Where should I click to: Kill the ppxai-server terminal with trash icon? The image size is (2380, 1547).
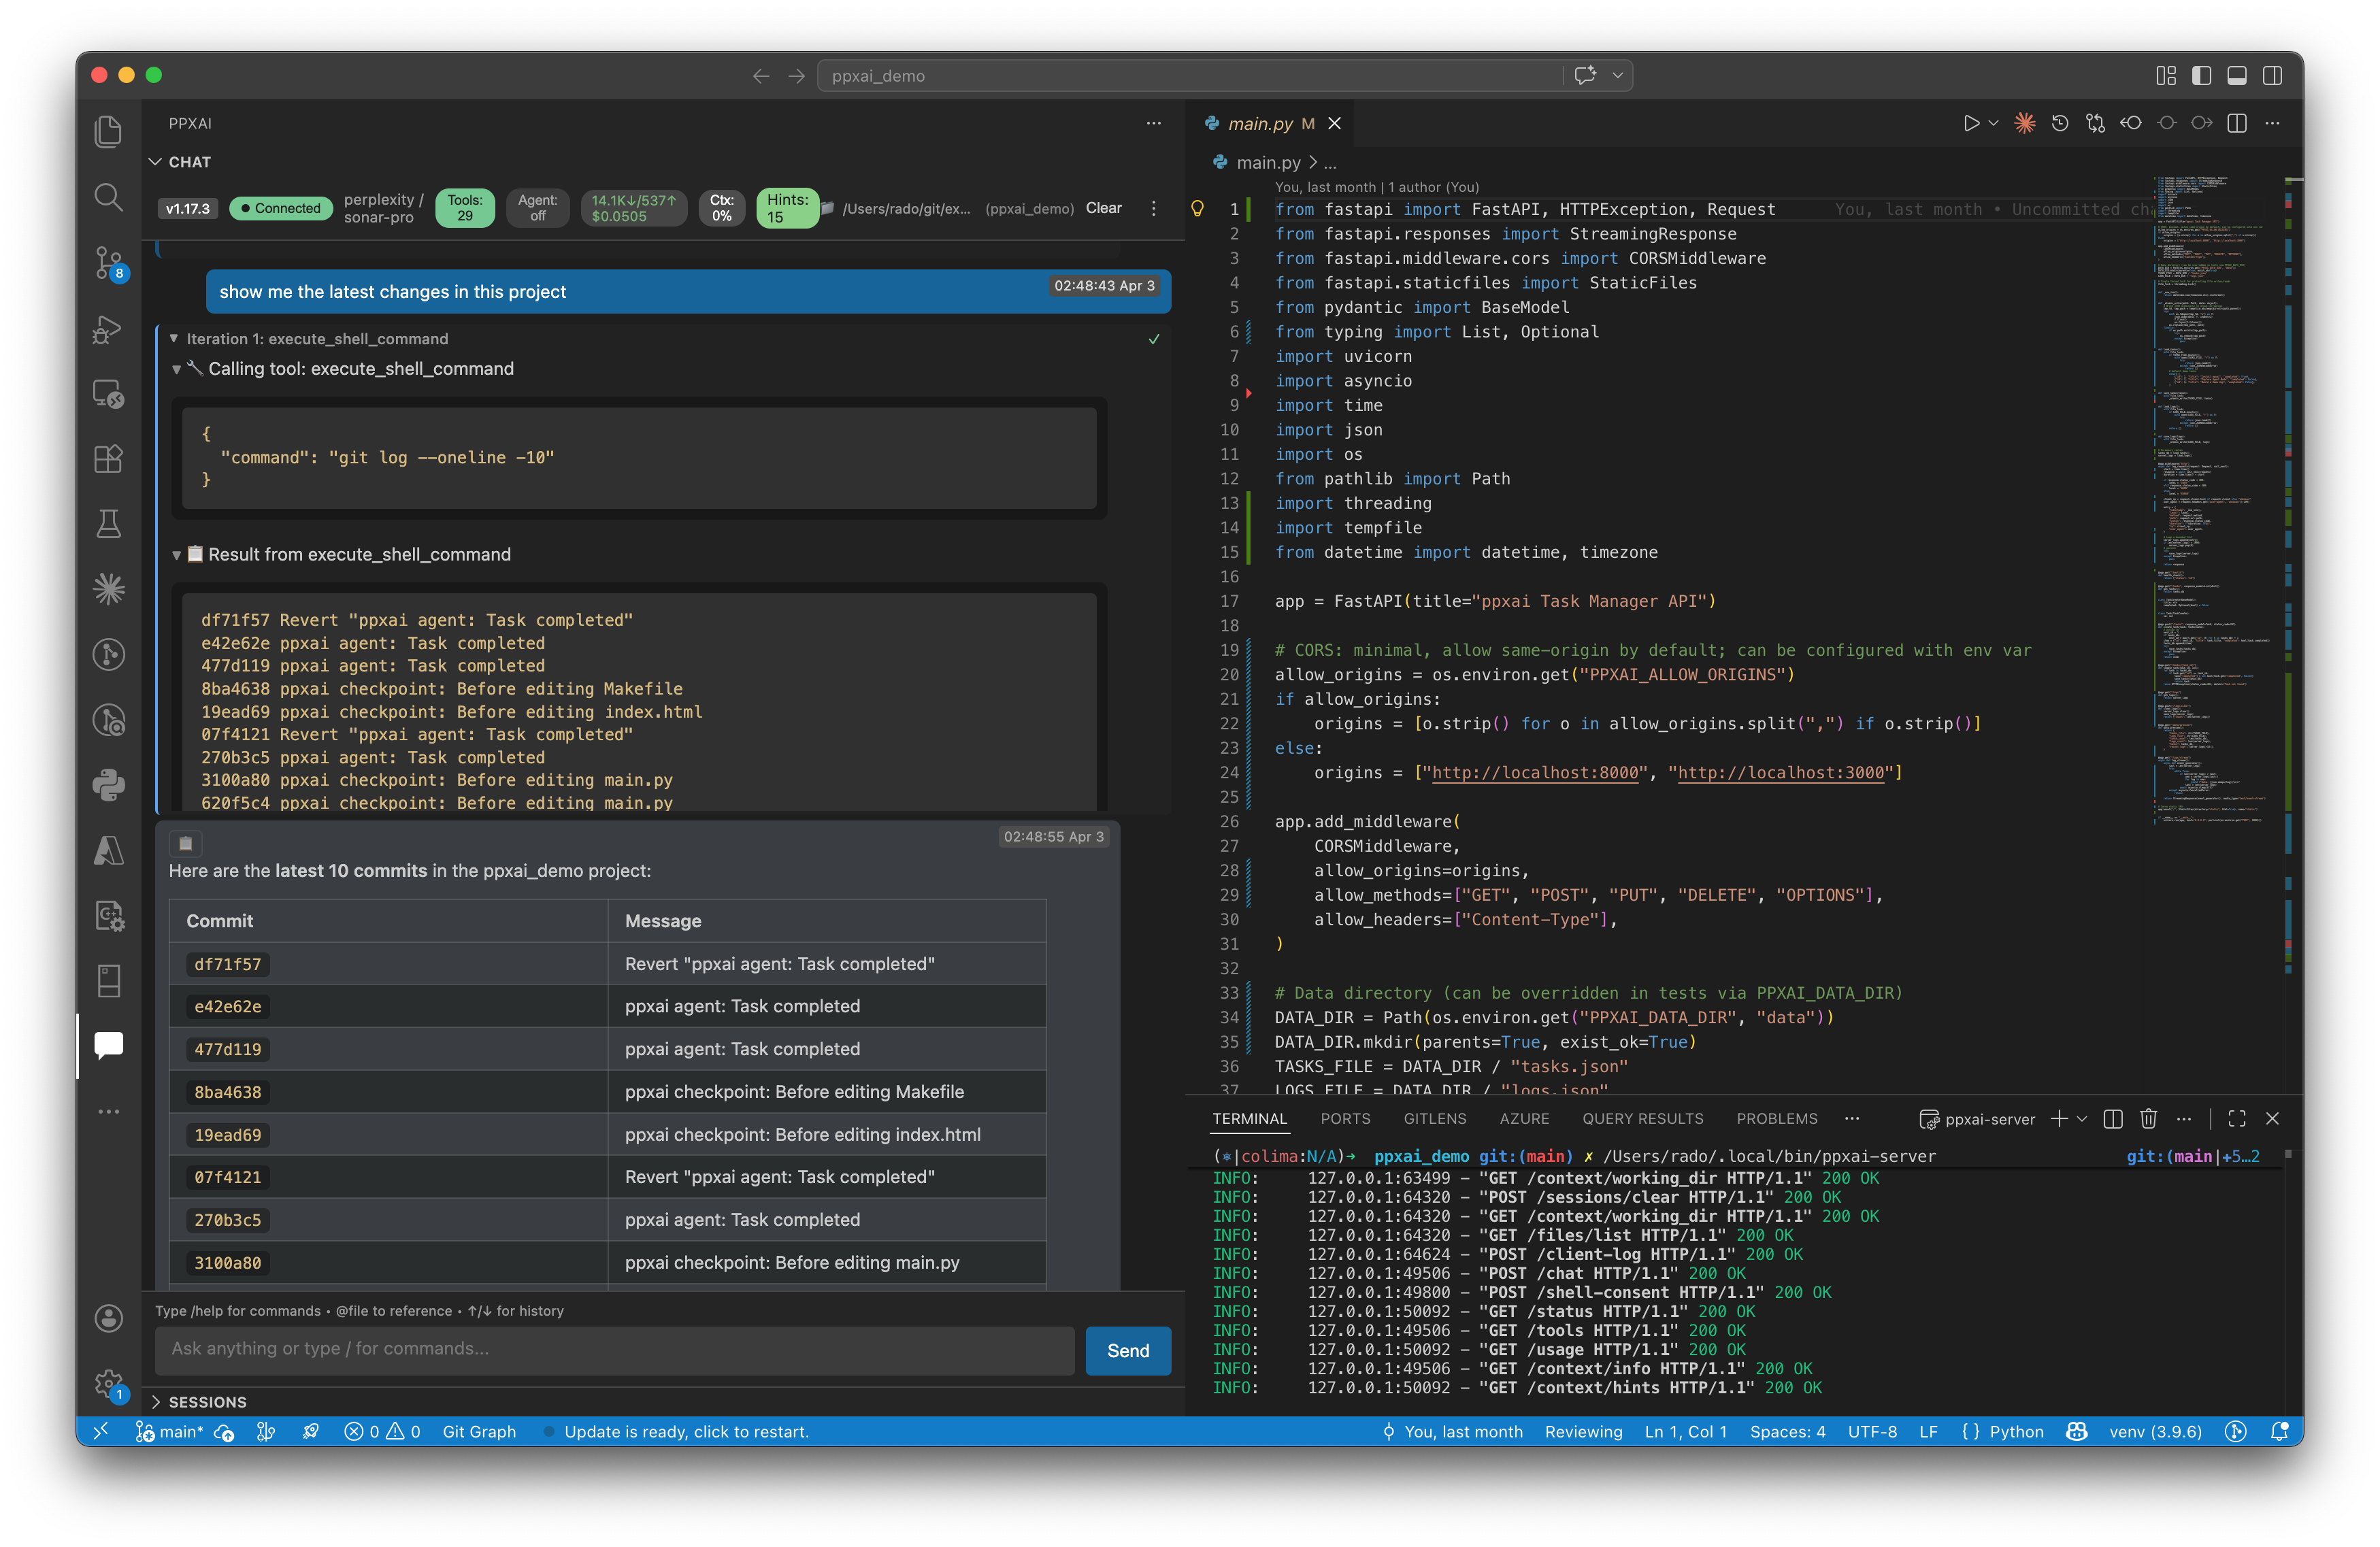2148,1119
